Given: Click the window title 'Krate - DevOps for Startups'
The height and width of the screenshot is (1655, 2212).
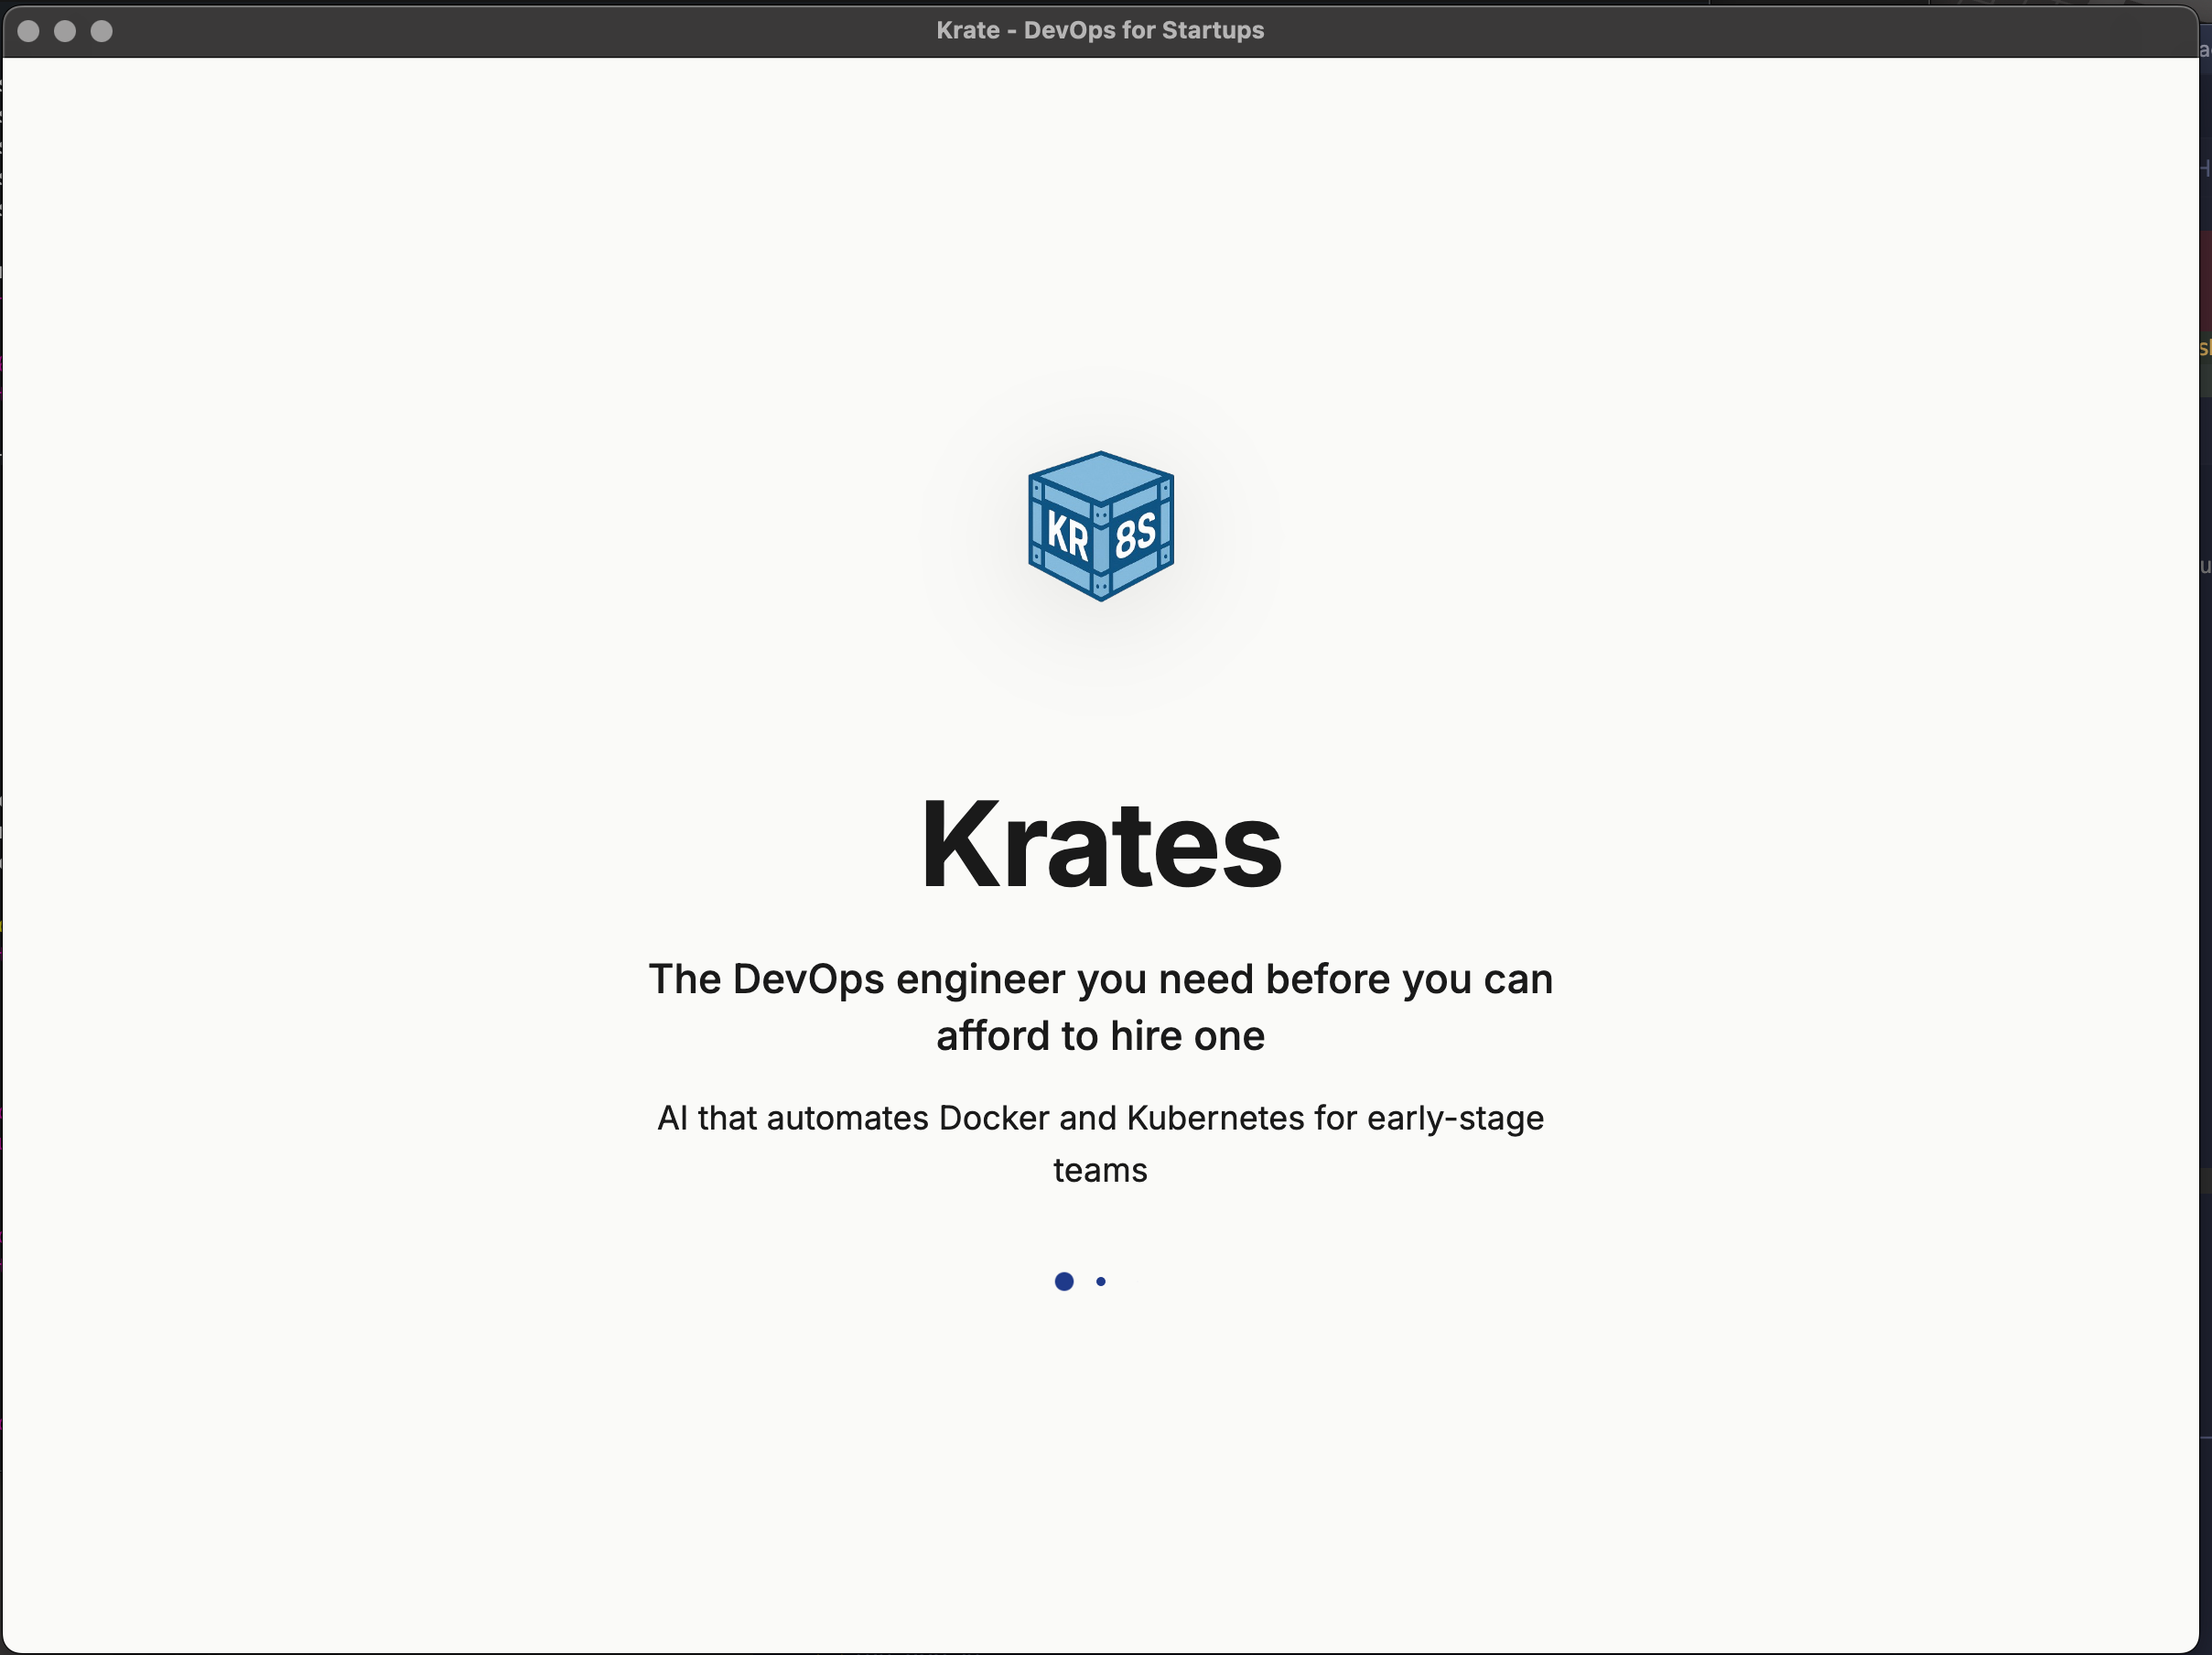Looking at the screenshot, I should click(x=1100, y=30).
